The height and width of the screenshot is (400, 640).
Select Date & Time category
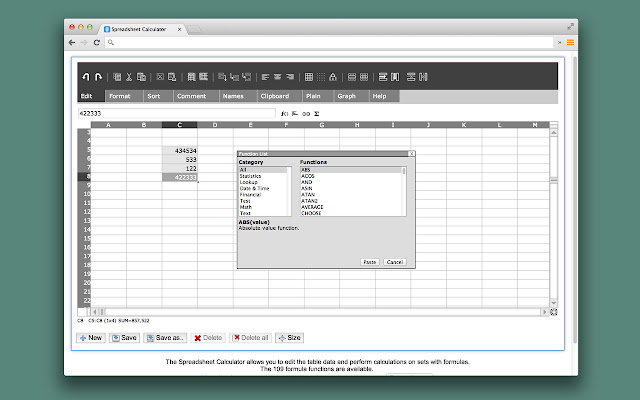(263, 189)
